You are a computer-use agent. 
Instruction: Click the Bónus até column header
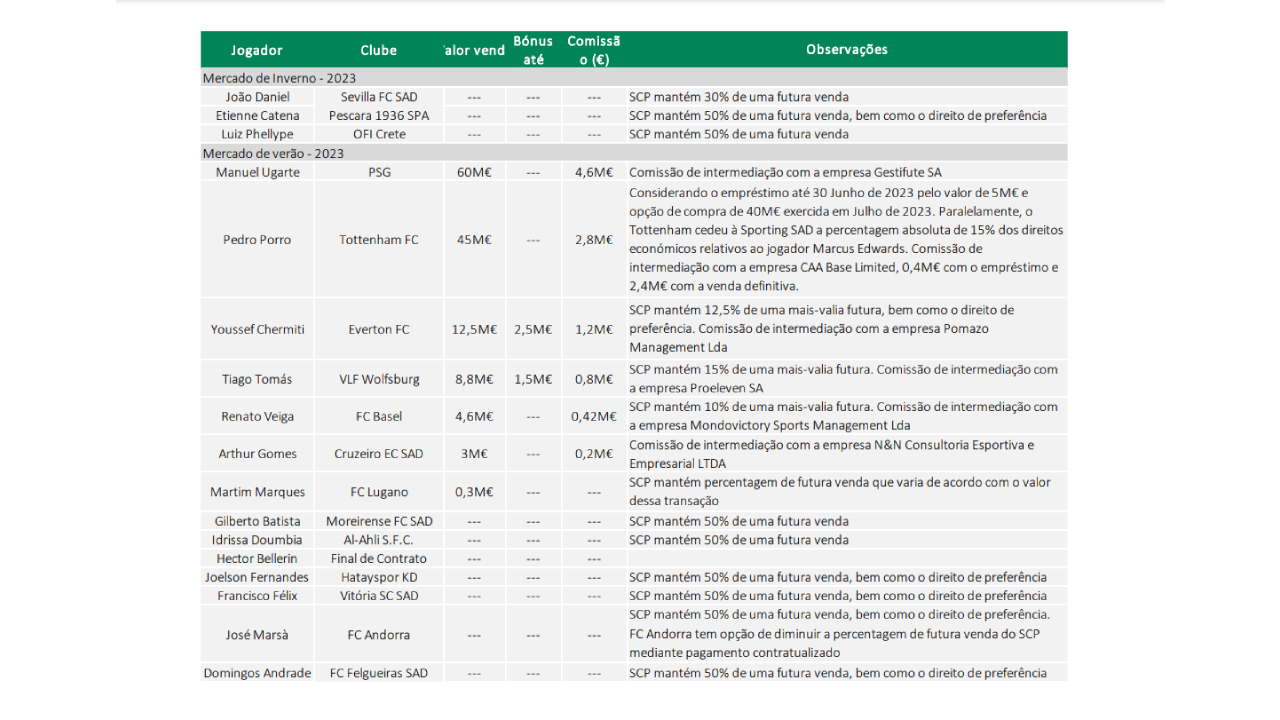click(533, 50)
